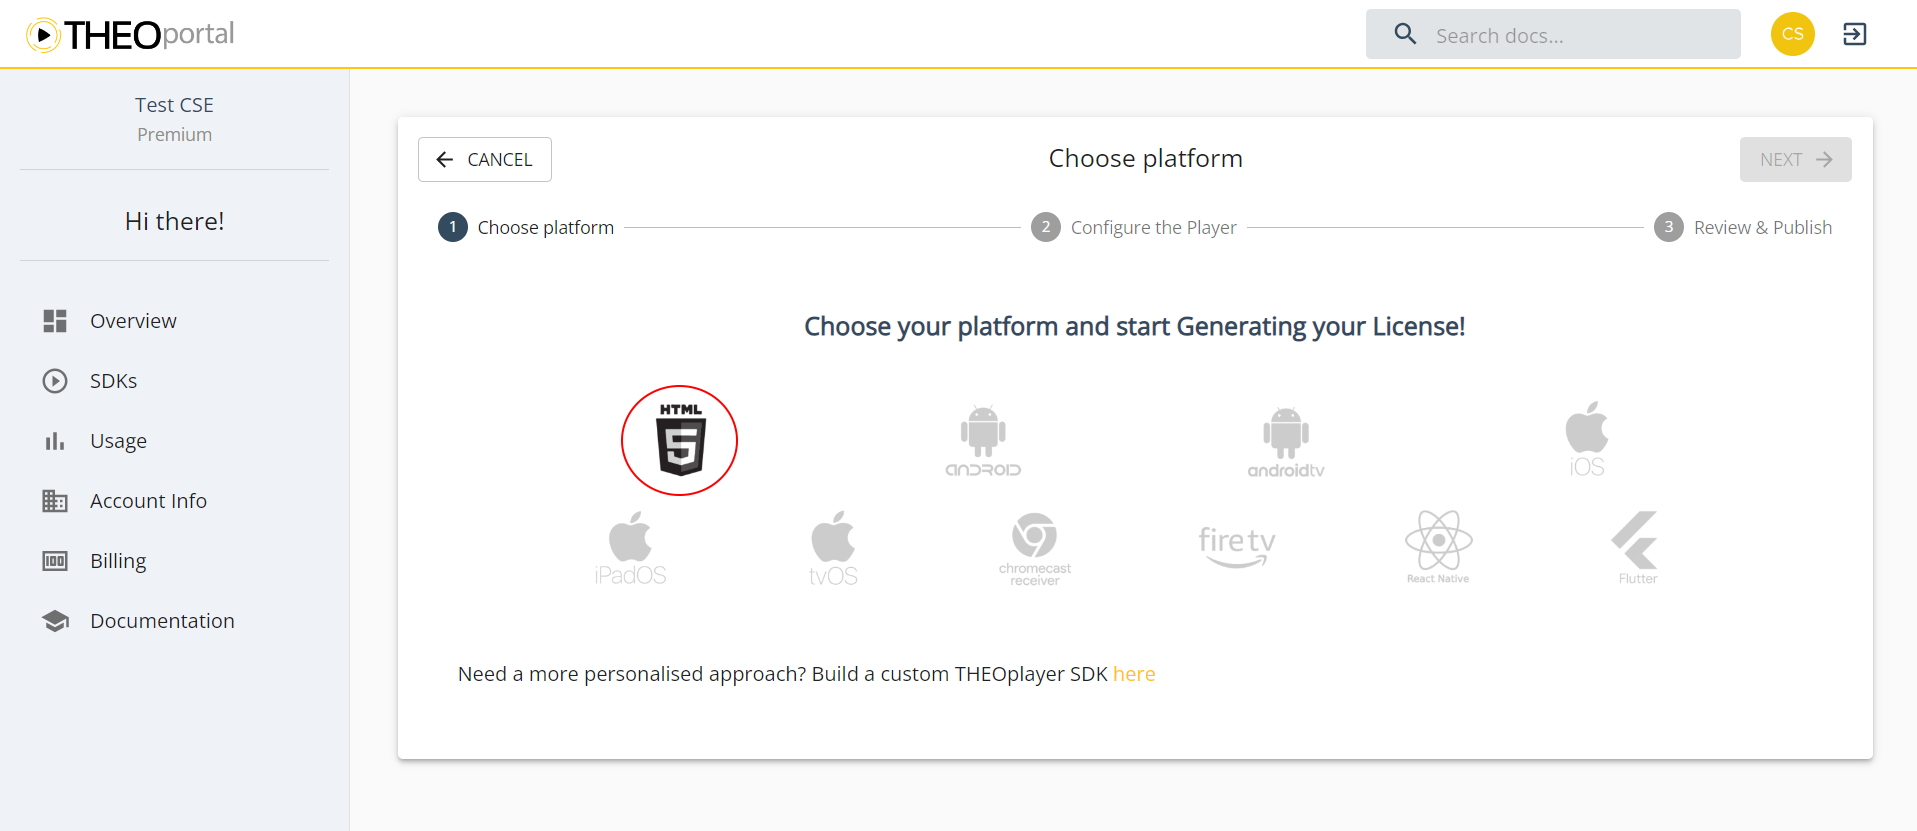Open the custom THEOplayer SDK 'here' link
Viewport: 1917px width, 831px height.
coord(1134,673)
